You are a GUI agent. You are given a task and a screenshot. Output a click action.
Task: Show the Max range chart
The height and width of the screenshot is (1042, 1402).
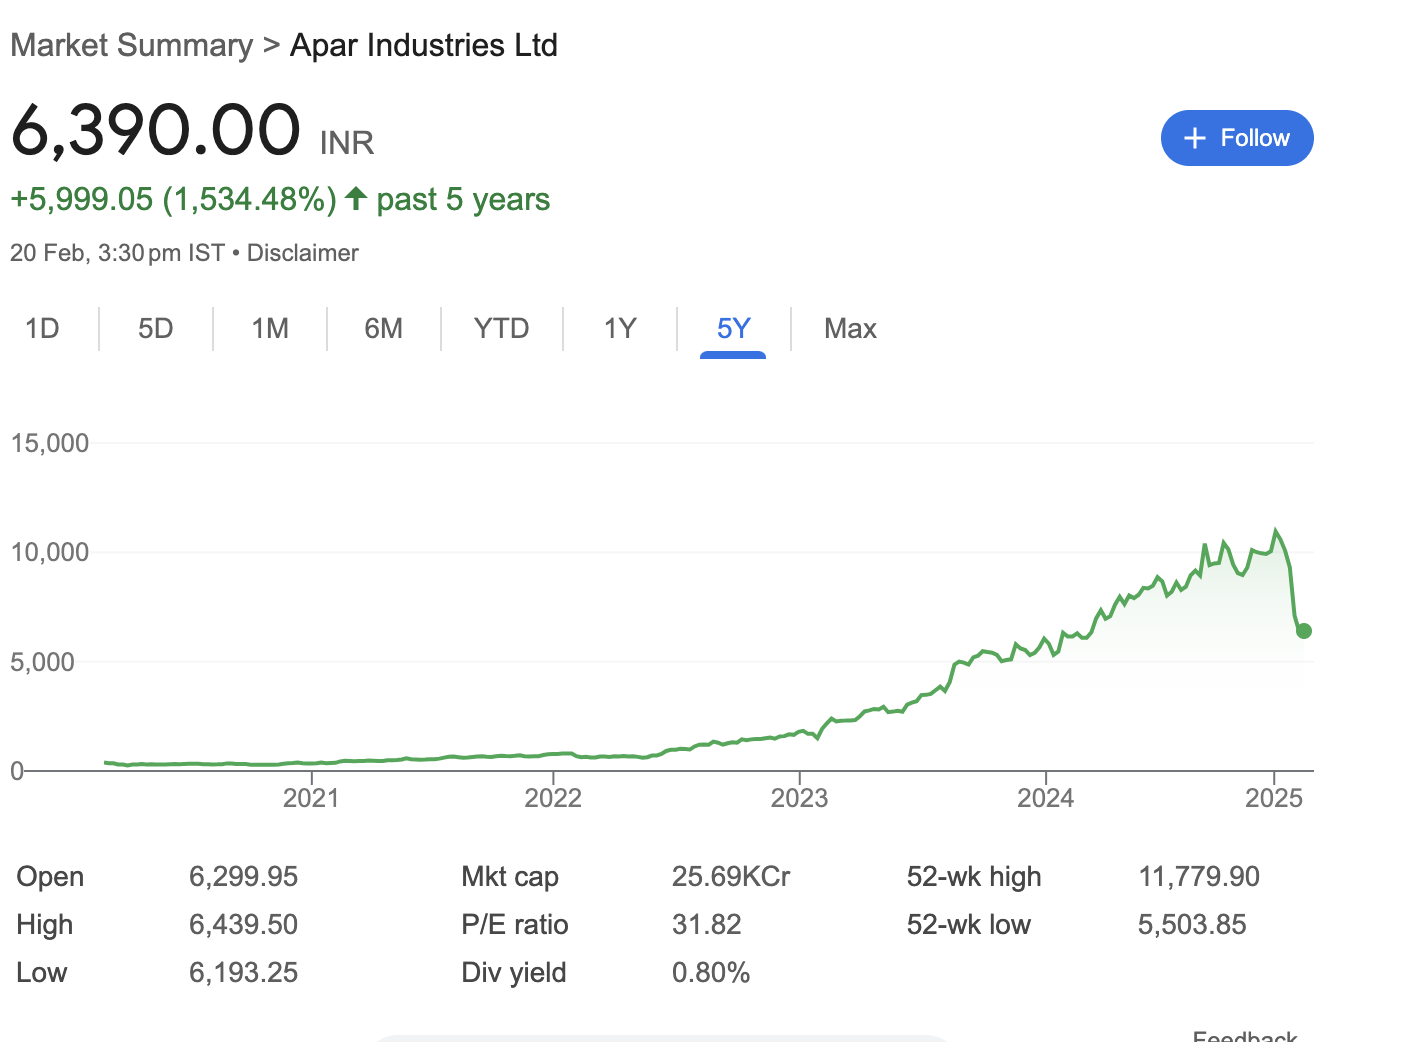click(850, 329)
